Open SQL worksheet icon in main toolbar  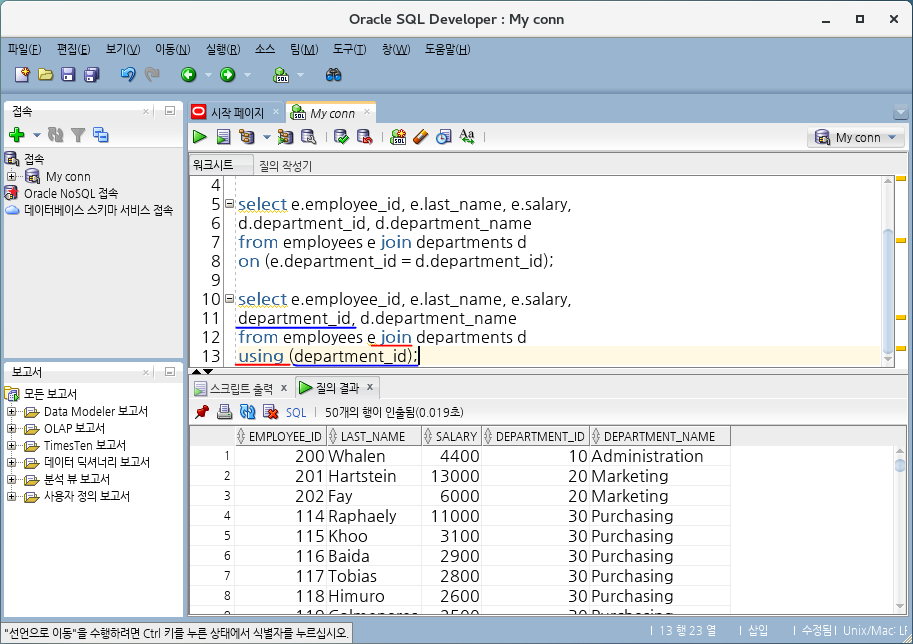pos(281,75)
